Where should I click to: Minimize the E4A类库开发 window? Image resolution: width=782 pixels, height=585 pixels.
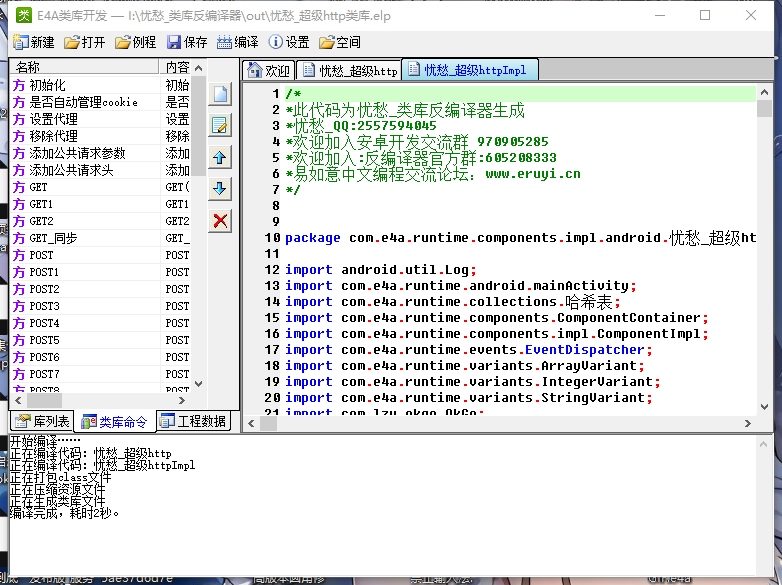[660, 15]
